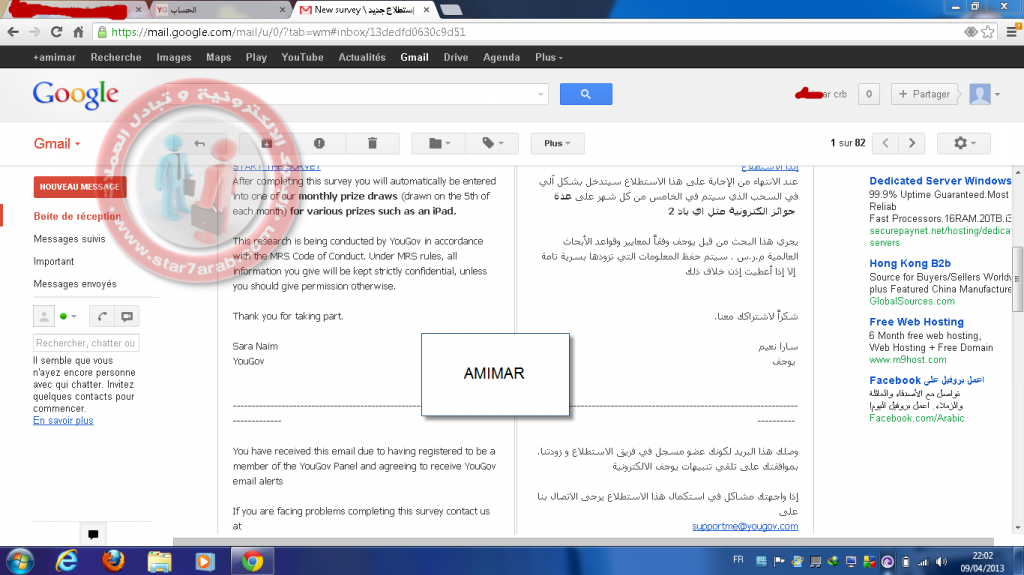Click the chat bubble icon button
Image resolution: width=1024 pixels, height=575 pixels.
(x=127, y=316)
